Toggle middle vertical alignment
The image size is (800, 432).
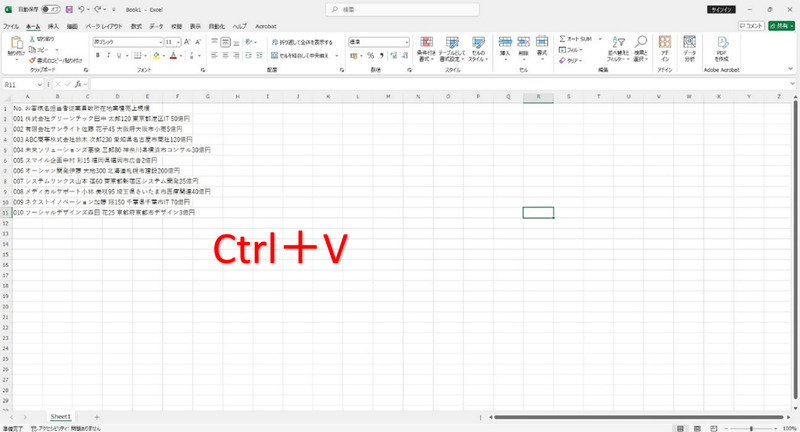click(226, 42)
